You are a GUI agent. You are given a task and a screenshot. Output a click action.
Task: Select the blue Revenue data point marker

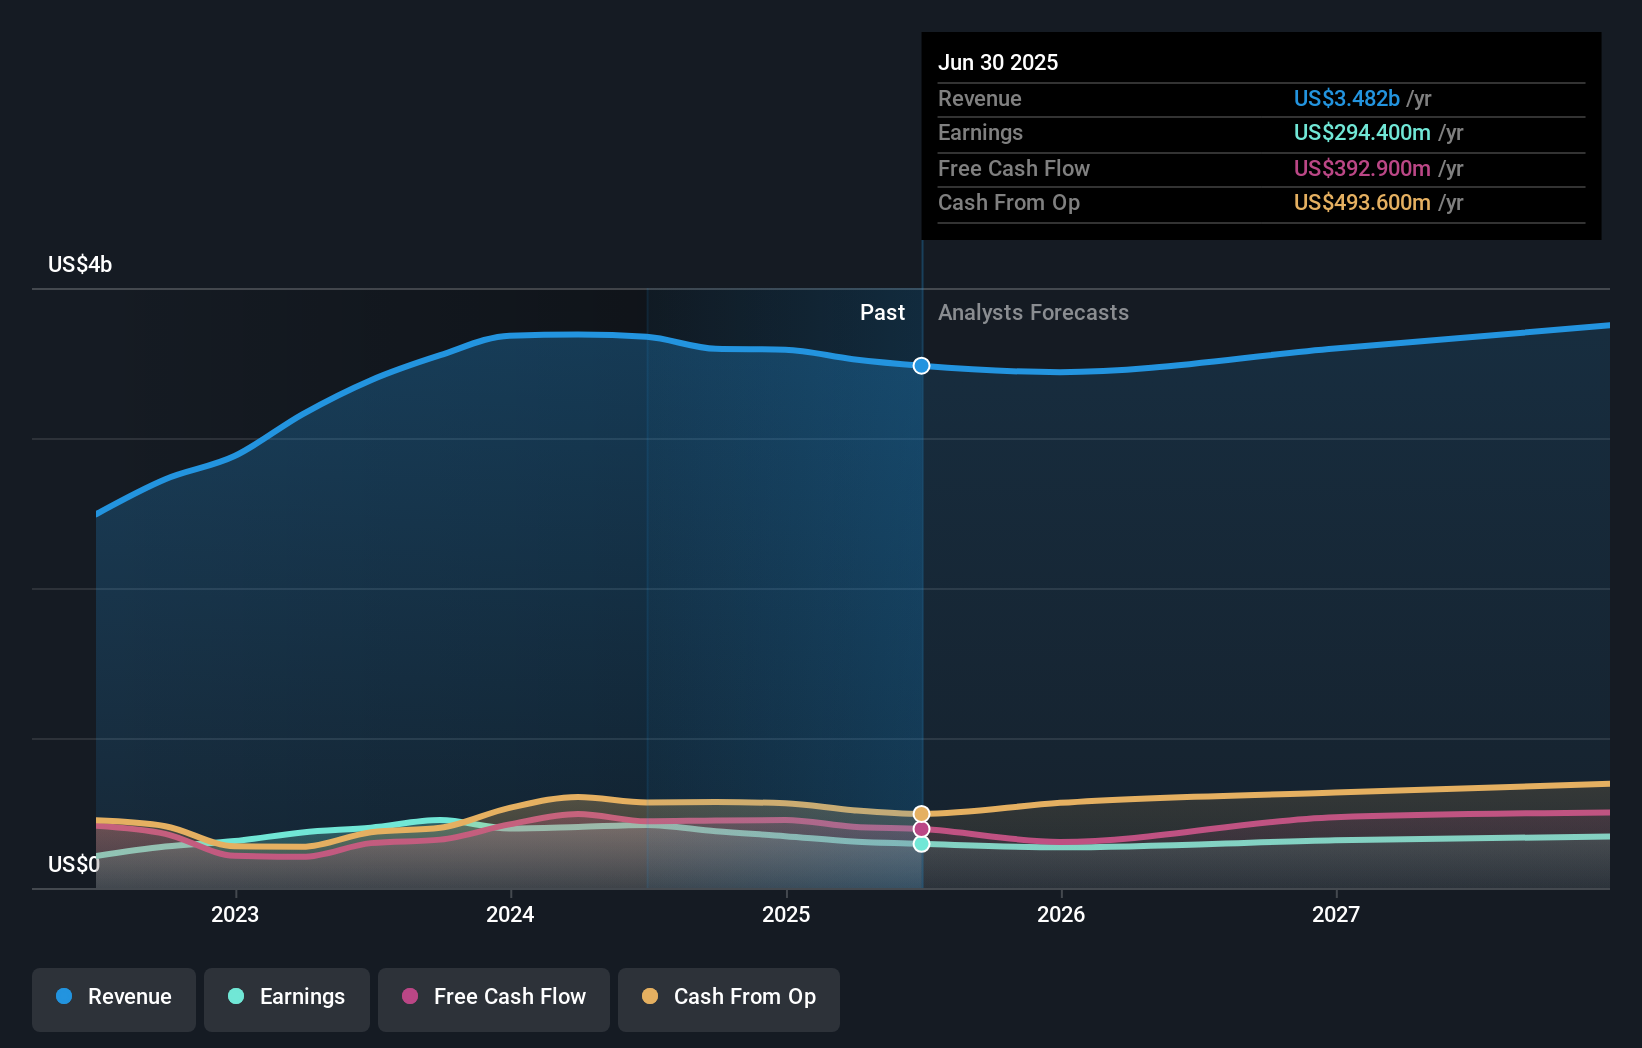(x=920, y=365)
